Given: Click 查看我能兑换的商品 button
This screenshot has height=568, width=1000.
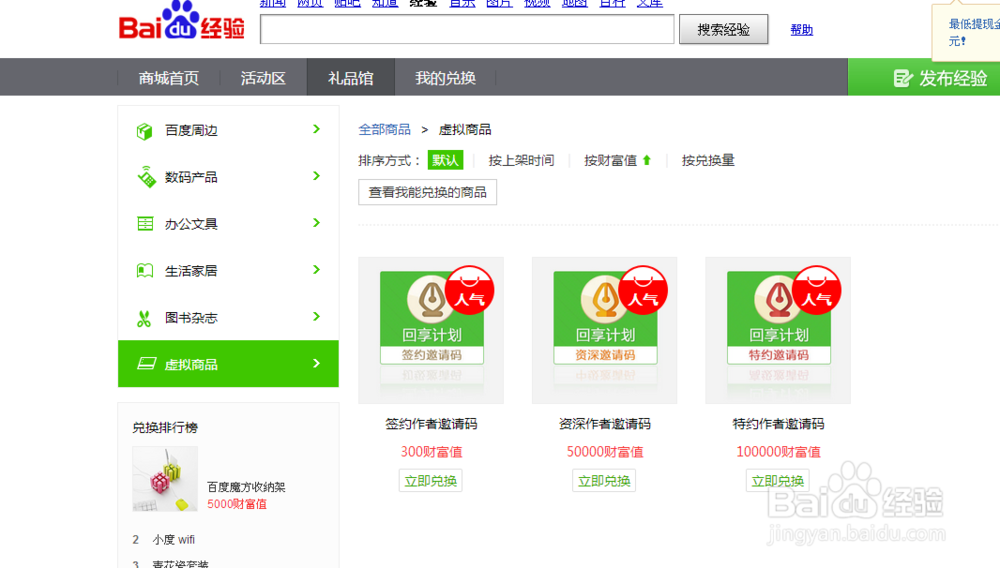Looking at the screenshot, I should [x=427, y=193].
